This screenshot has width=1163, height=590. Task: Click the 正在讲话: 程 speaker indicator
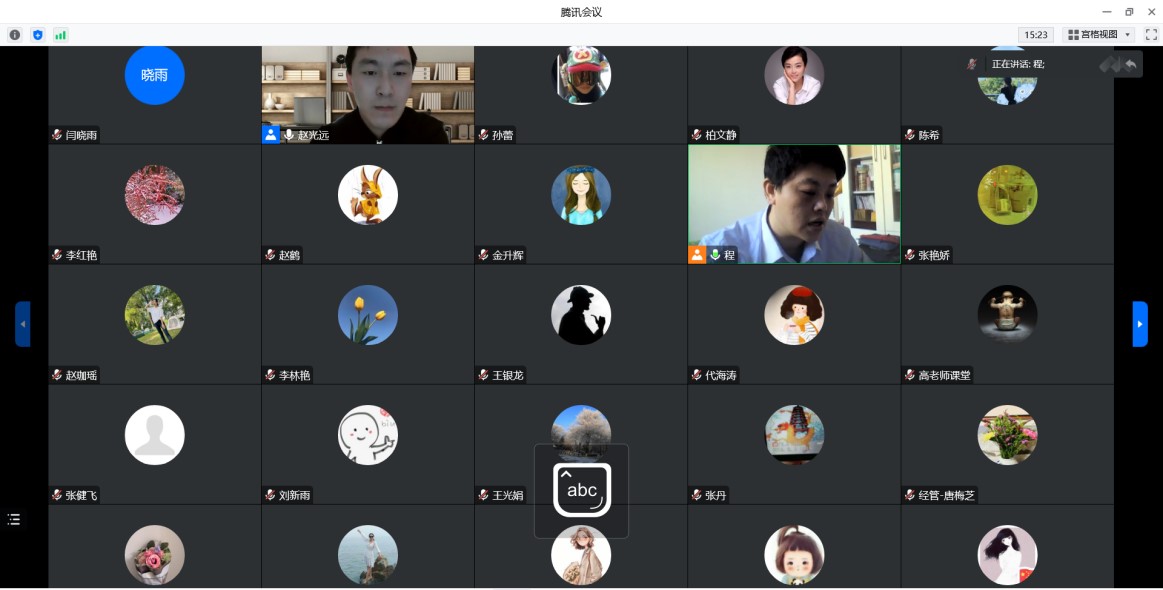1018,65
